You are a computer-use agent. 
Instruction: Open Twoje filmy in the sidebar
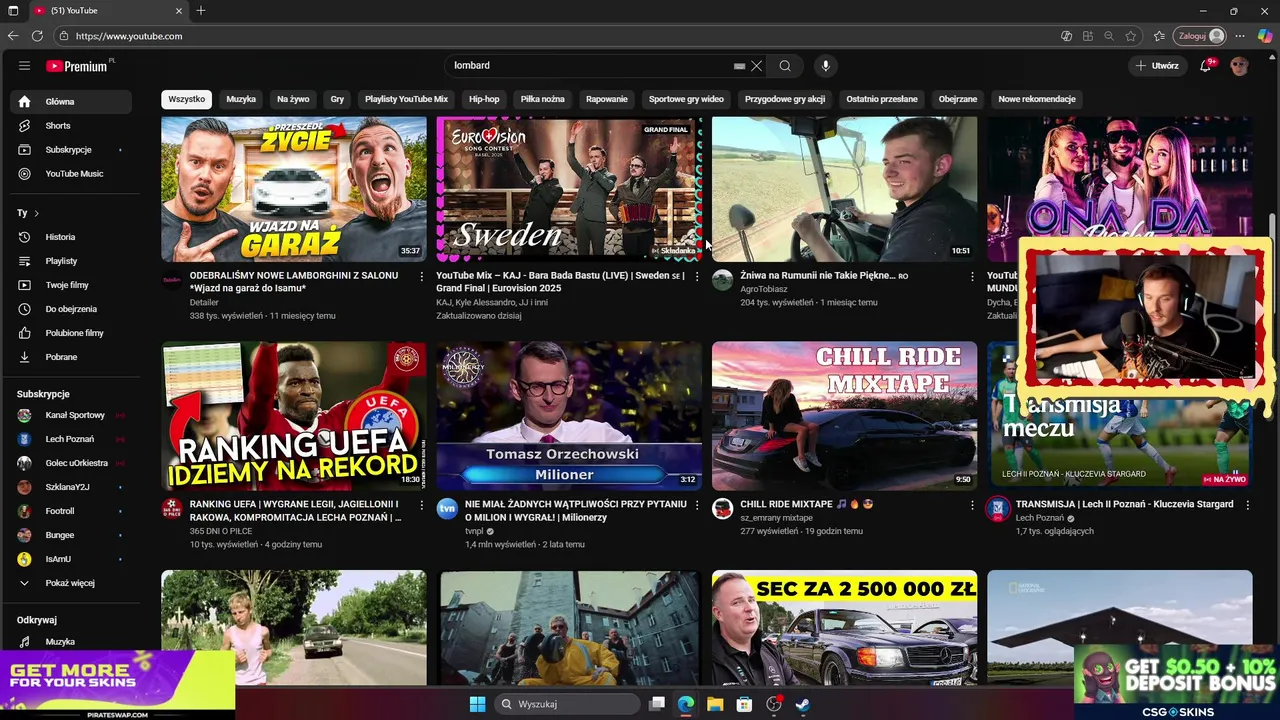[x=70, y=285]
